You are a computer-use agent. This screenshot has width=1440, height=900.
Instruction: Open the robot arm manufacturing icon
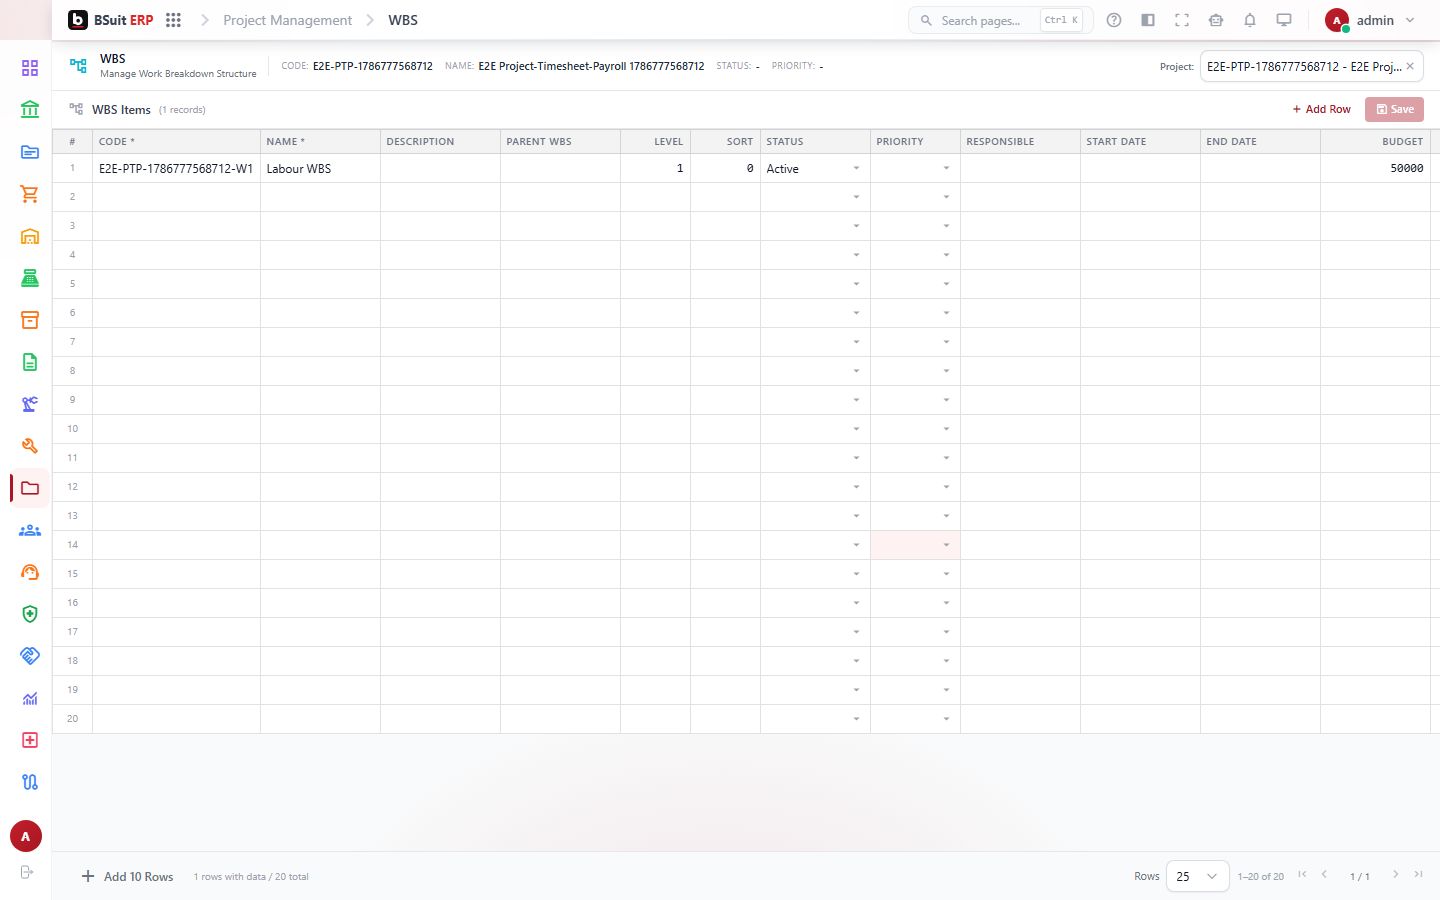[x=30, y=404]
